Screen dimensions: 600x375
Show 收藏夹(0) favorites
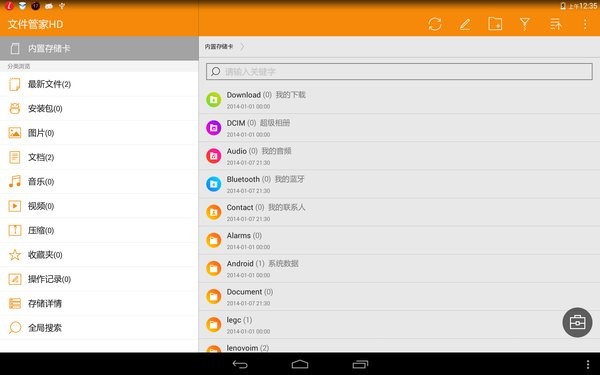(99, 255)
